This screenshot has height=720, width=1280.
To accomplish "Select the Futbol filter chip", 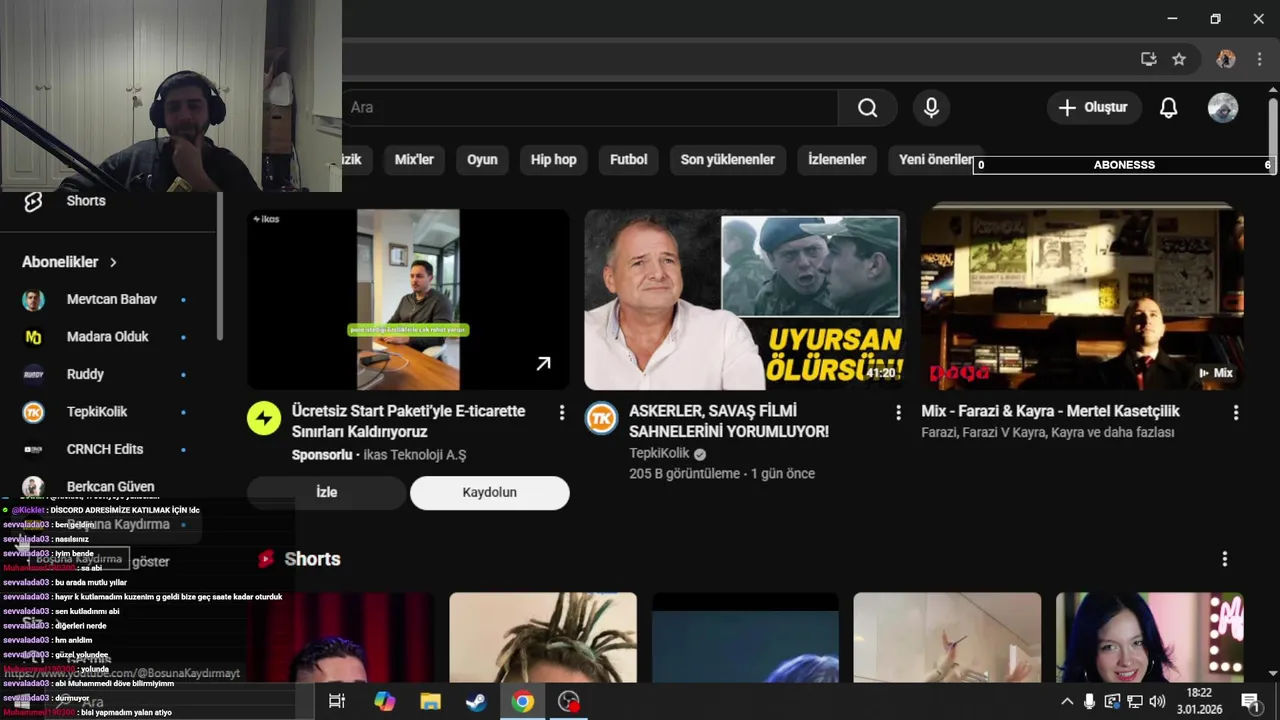I will [x=629, y=160].
